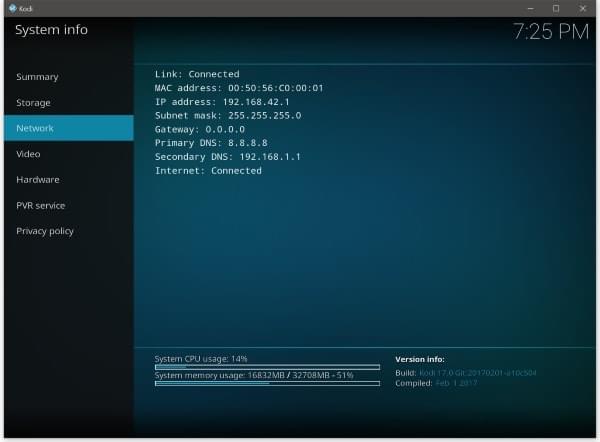Click the MAC address line
Image resolution: width=600 pixels, height=442 pixels.
coord(238,88)
